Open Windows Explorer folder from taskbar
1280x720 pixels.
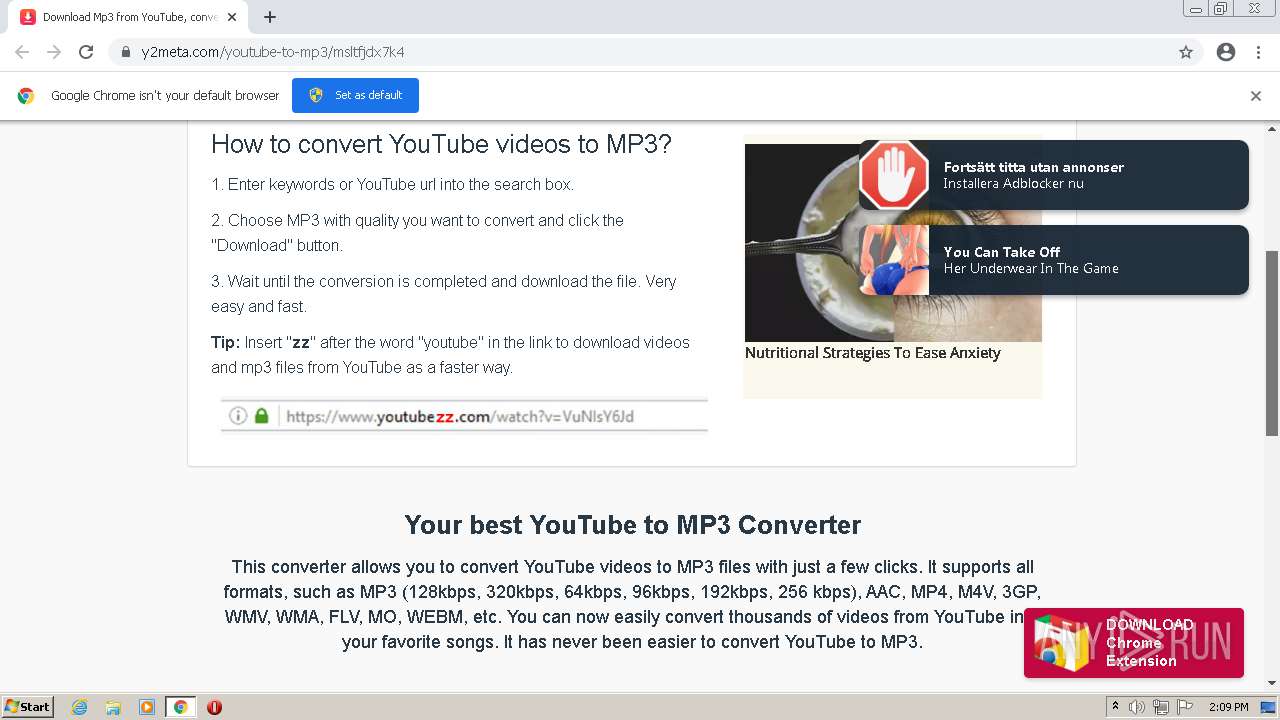point(113,707)
